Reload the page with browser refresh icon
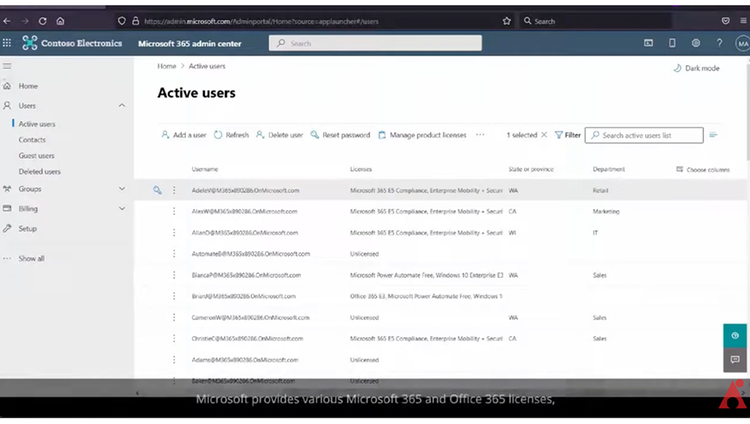The height and width of the screenshot is (424, 750). click(43, 21)
